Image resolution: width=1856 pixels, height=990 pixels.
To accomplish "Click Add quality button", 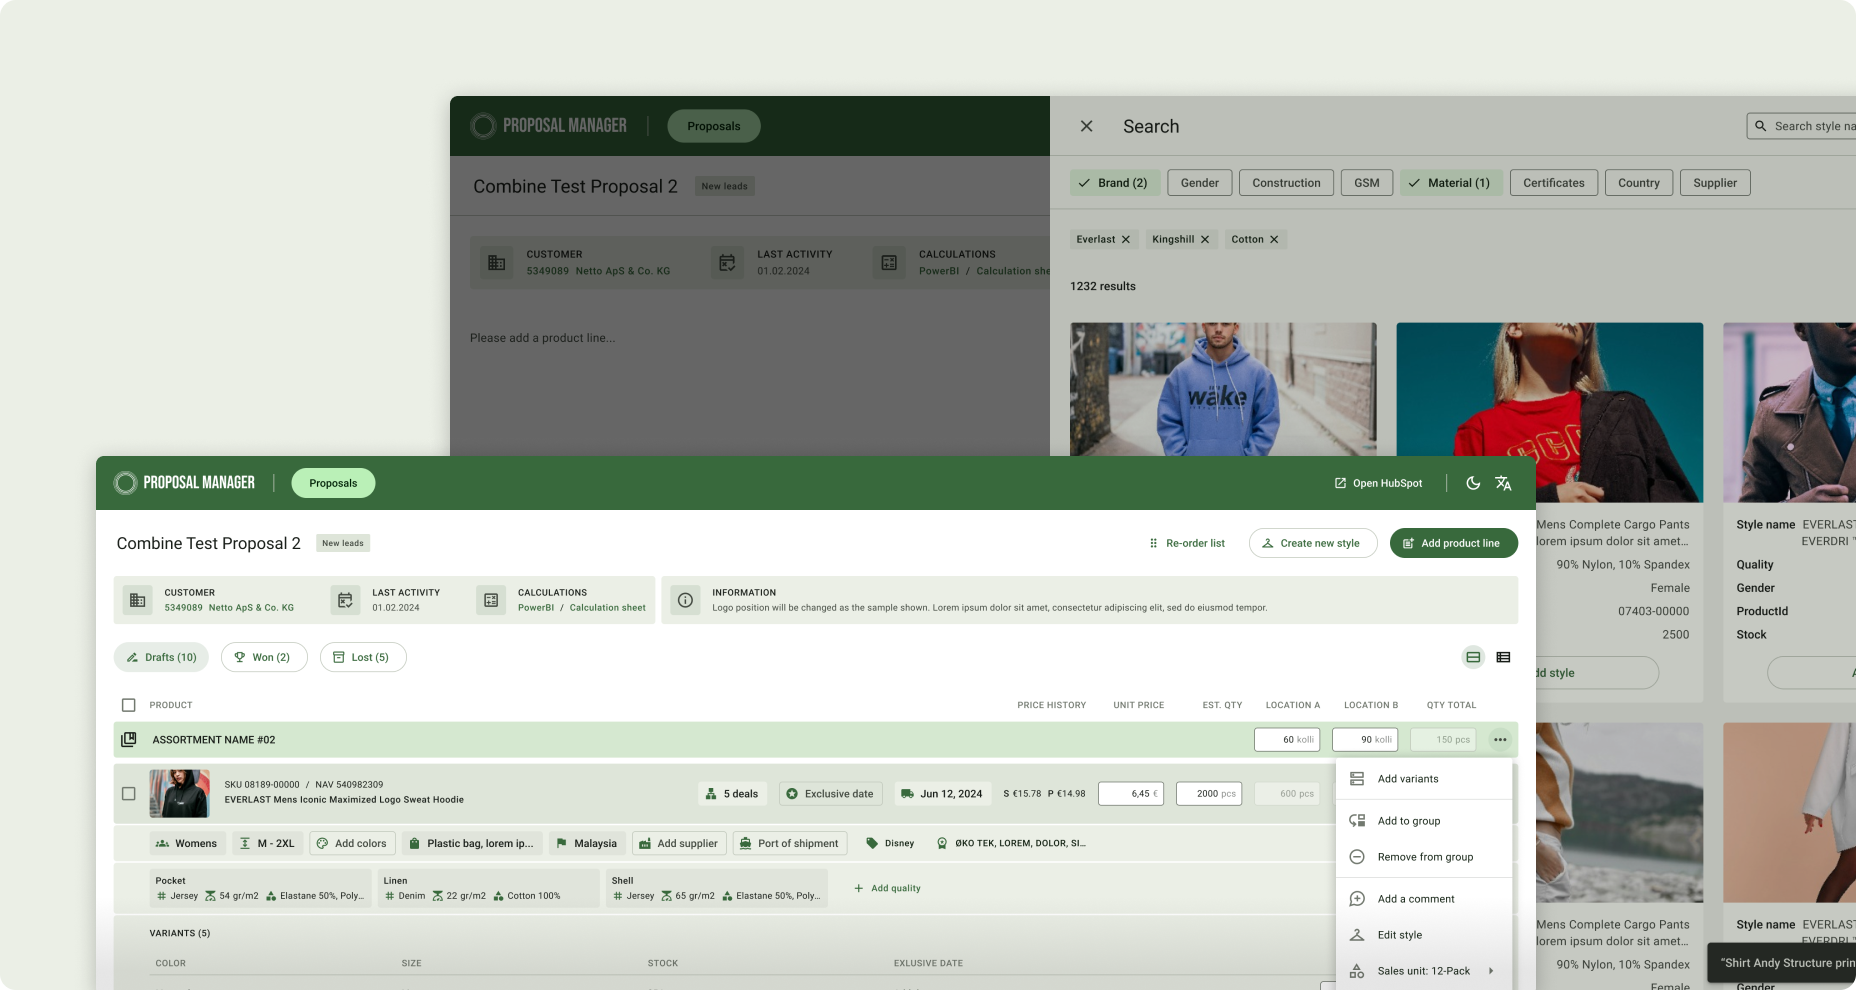I will click(x=887, y=888).
